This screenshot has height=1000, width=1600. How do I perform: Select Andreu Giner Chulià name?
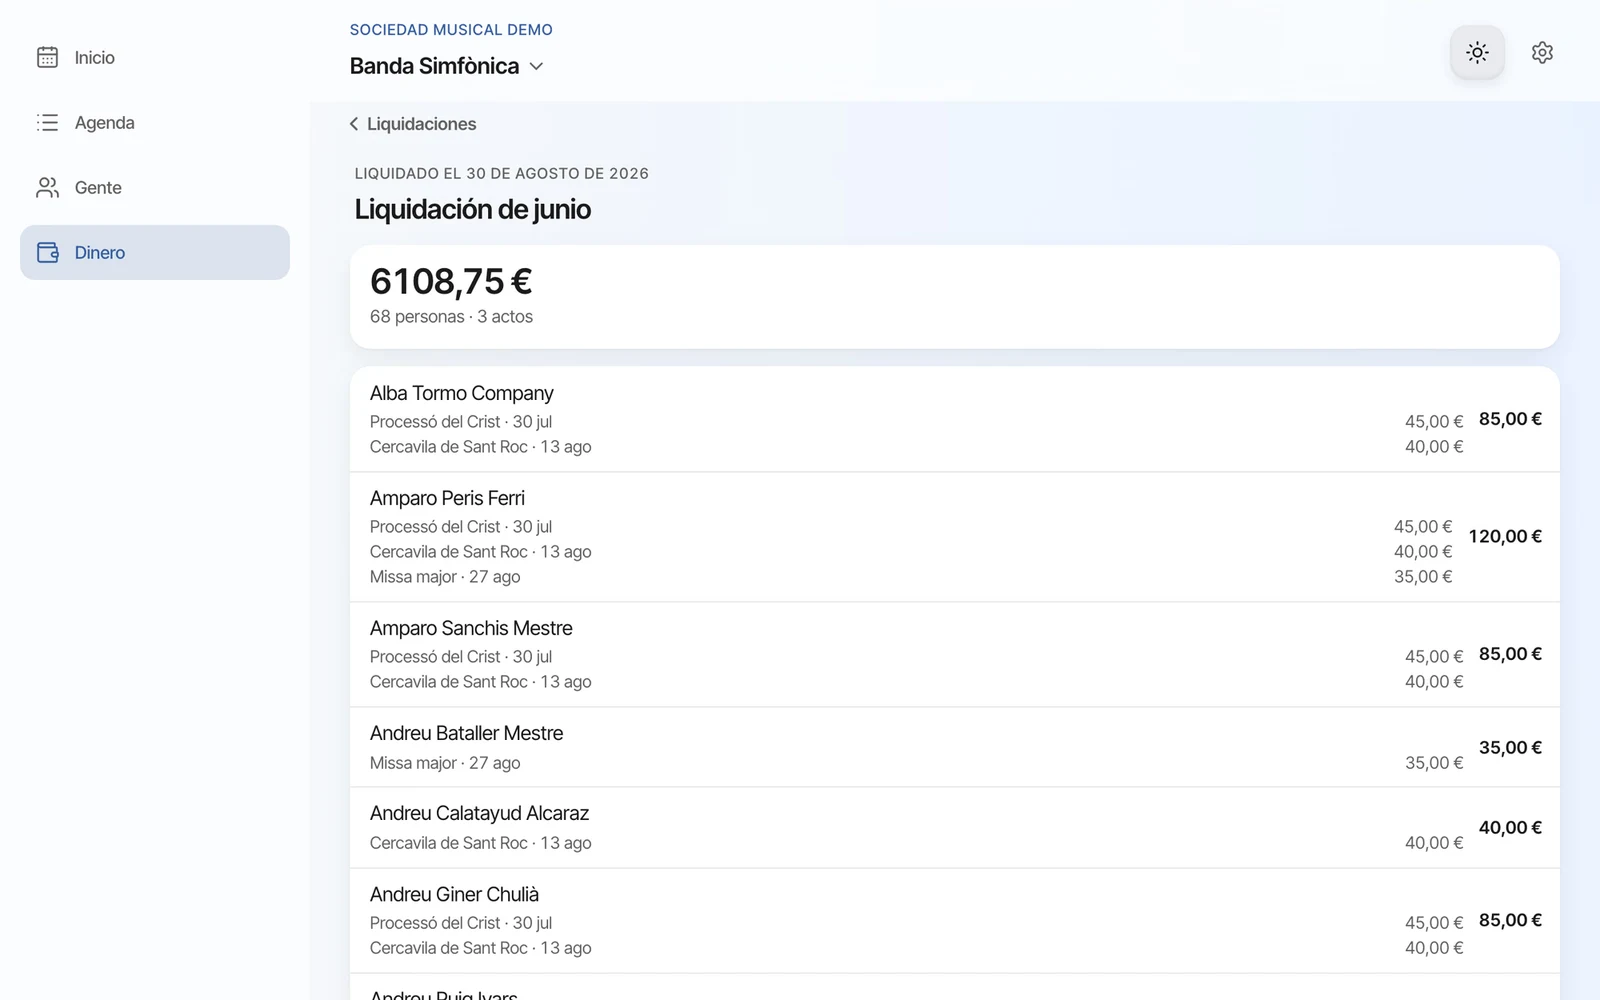[454, 894]
